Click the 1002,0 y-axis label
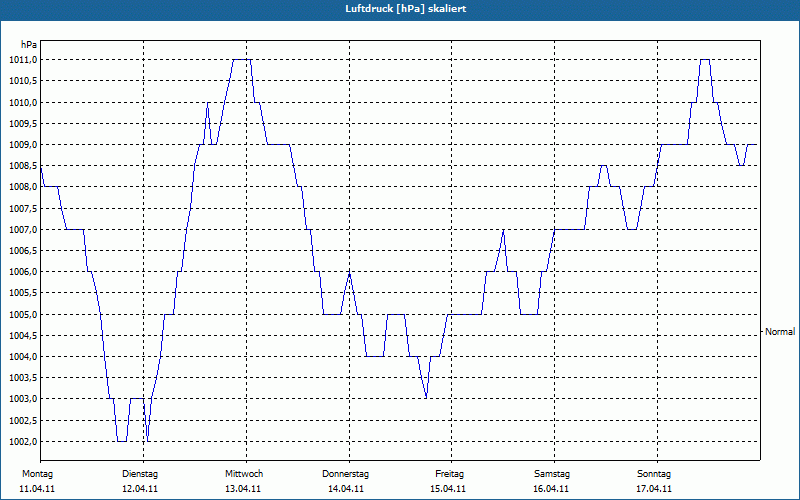Viewport: 800px width, 500px height. coord(23,441)
